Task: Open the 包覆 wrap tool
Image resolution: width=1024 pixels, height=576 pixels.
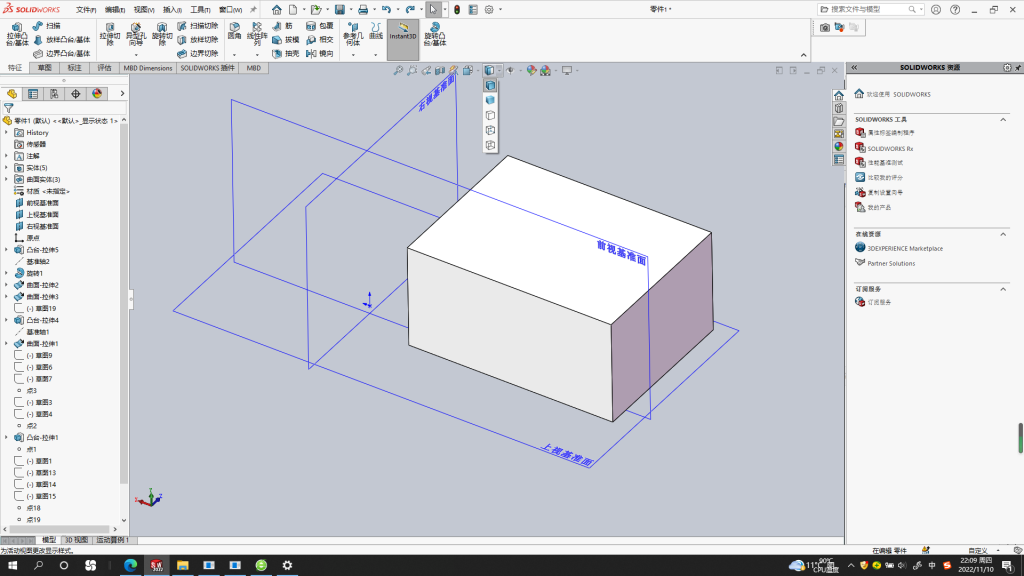Action: (320, 26)
